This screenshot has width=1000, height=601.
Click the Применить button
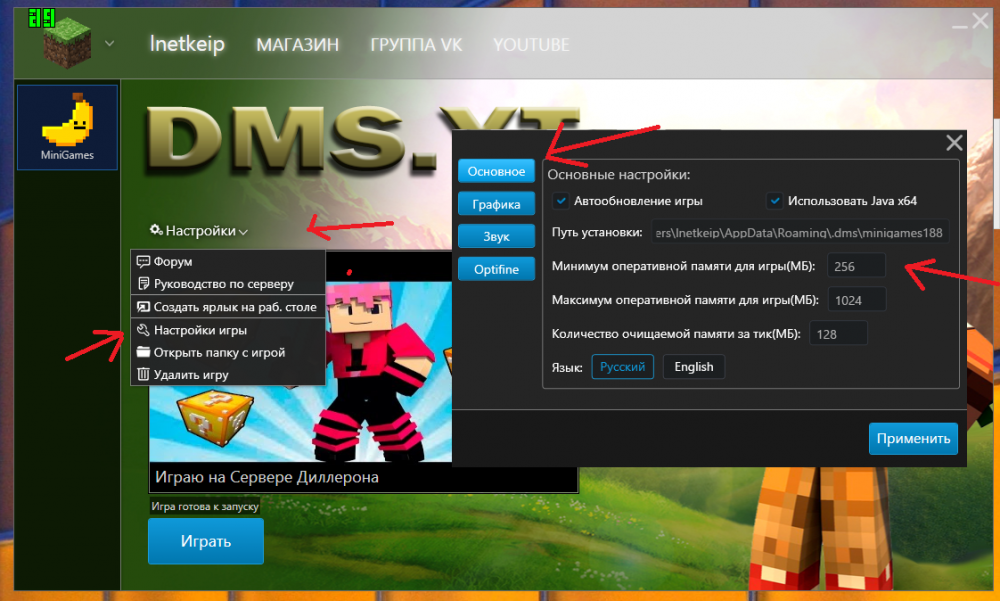click(x=912, y=439)
